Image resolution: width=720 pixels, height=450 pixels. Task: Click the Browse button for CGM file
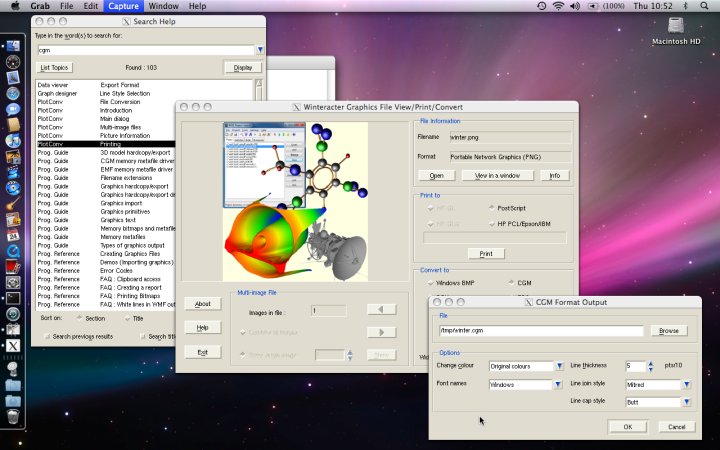coord(668,330)
